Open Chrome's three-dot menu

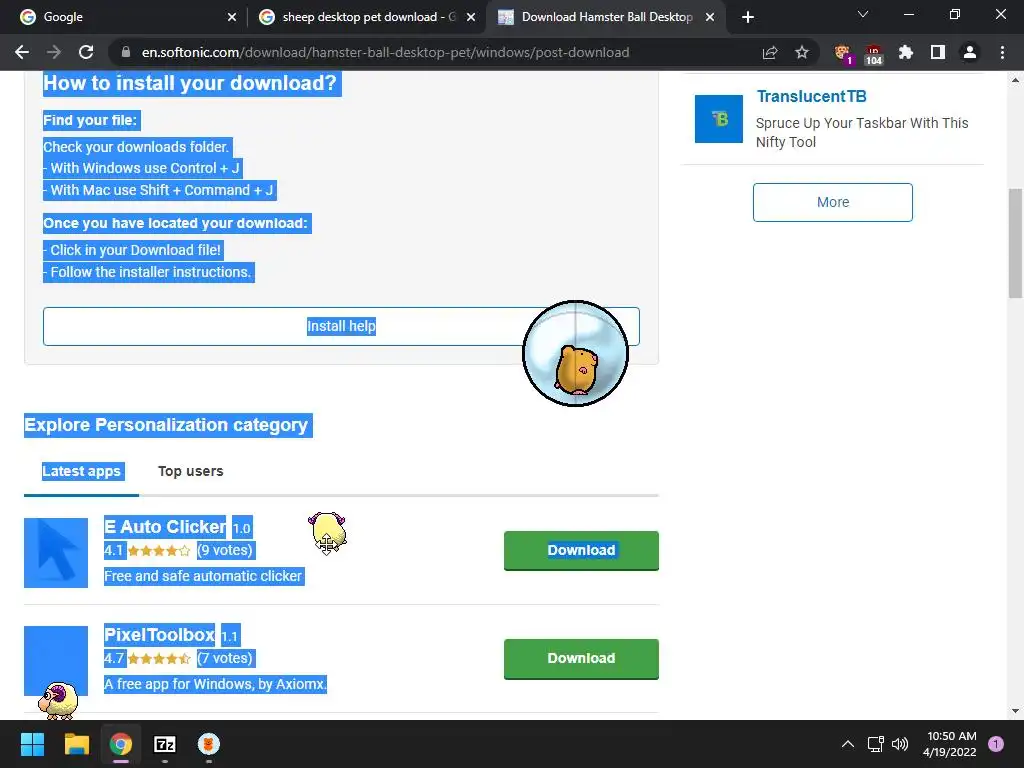point(1002,52)
